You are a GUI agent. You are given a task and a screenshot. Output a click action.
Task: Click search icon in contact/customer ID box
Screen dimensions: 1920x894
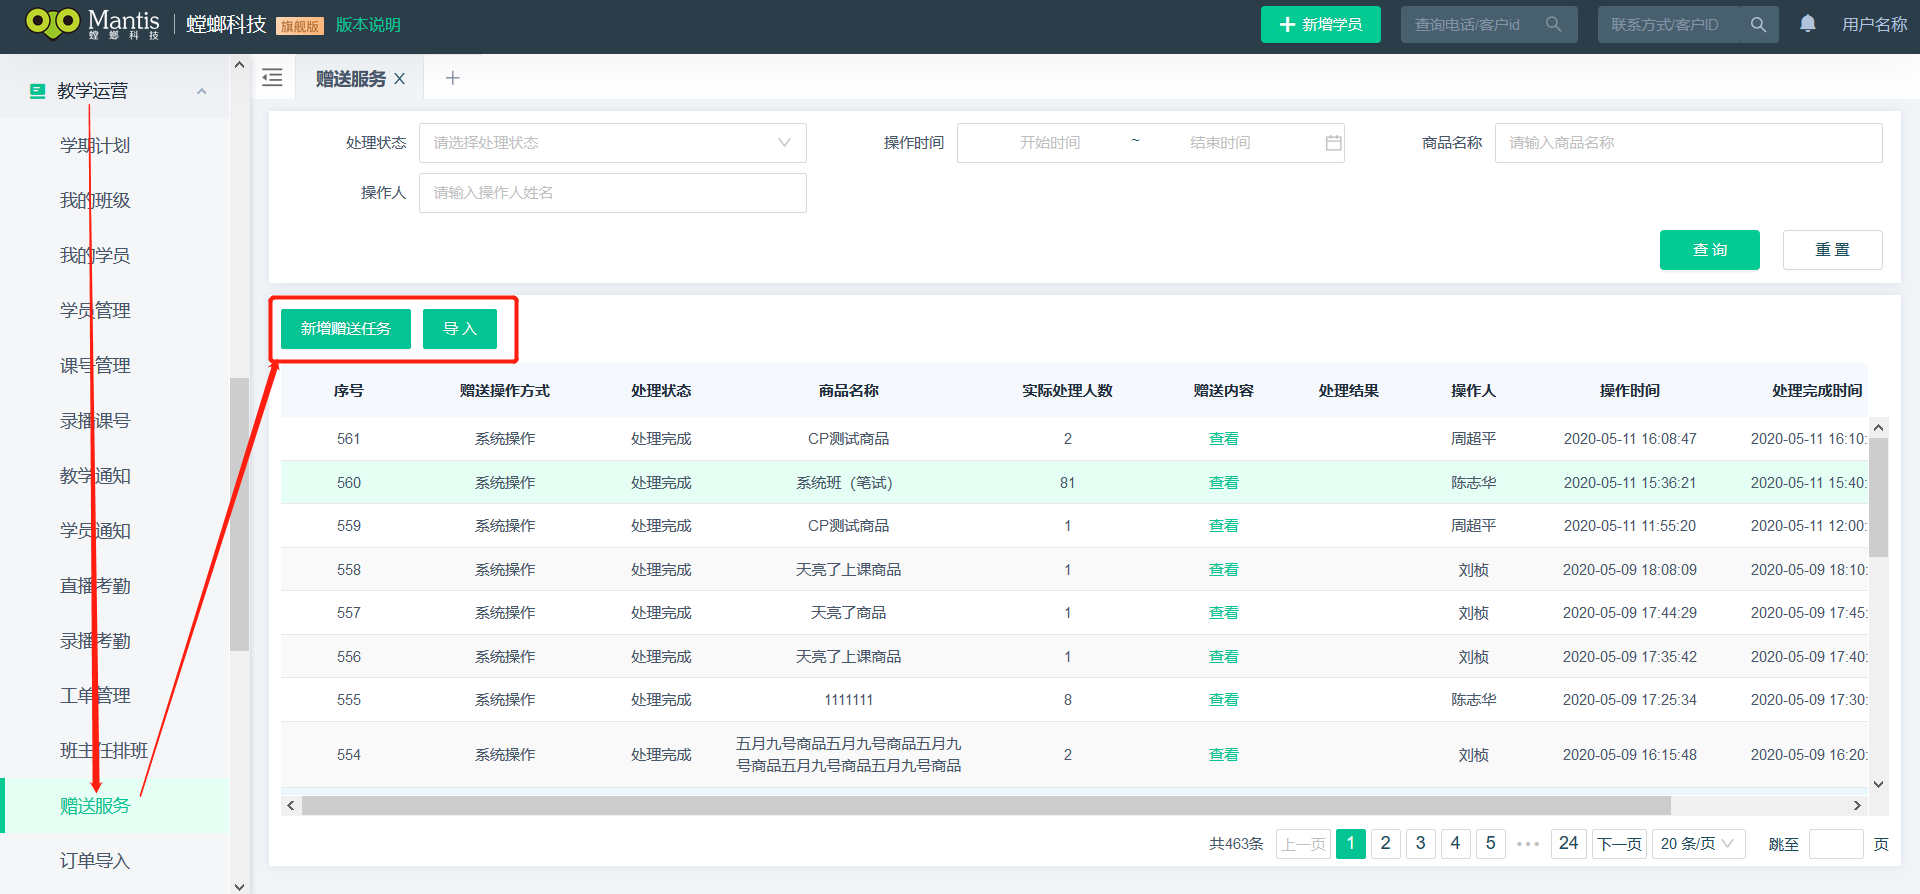point(1758,24)
